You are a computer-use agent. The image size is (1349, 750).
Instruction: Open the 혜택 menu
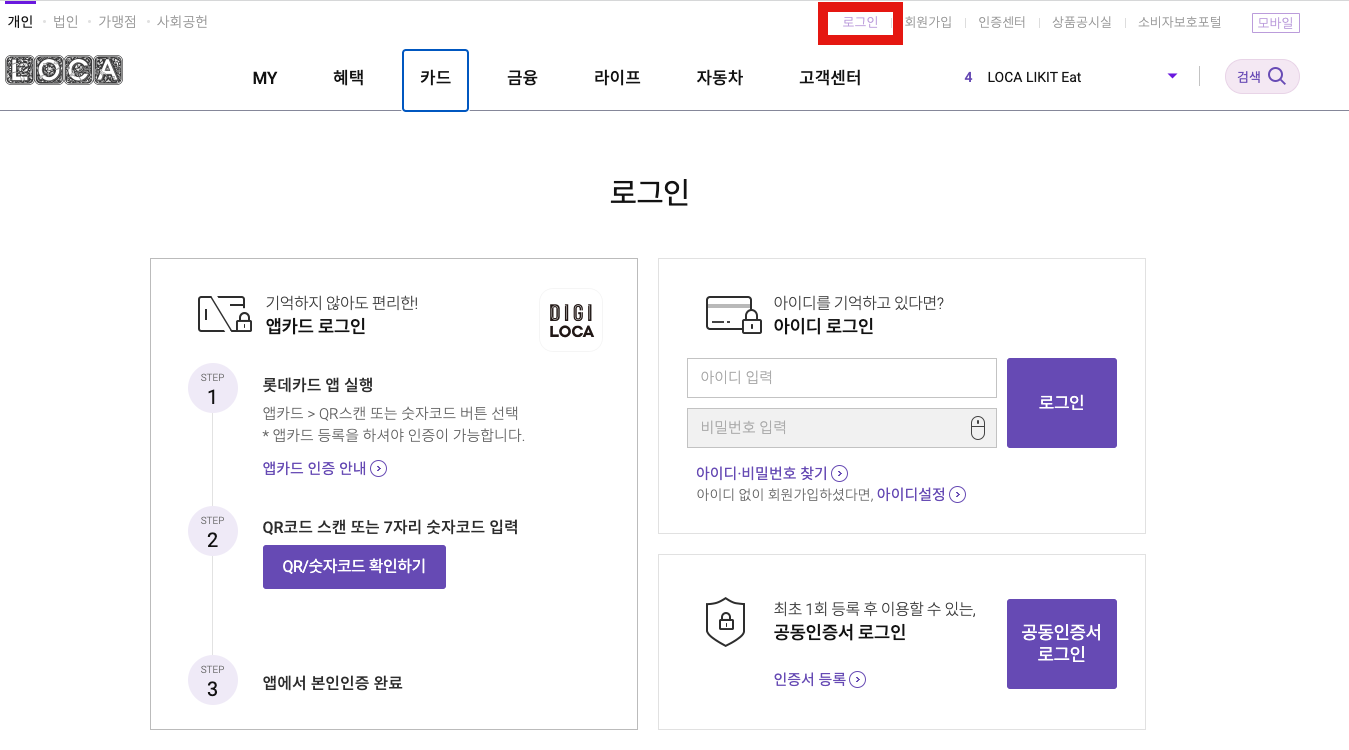click(348, 77)
